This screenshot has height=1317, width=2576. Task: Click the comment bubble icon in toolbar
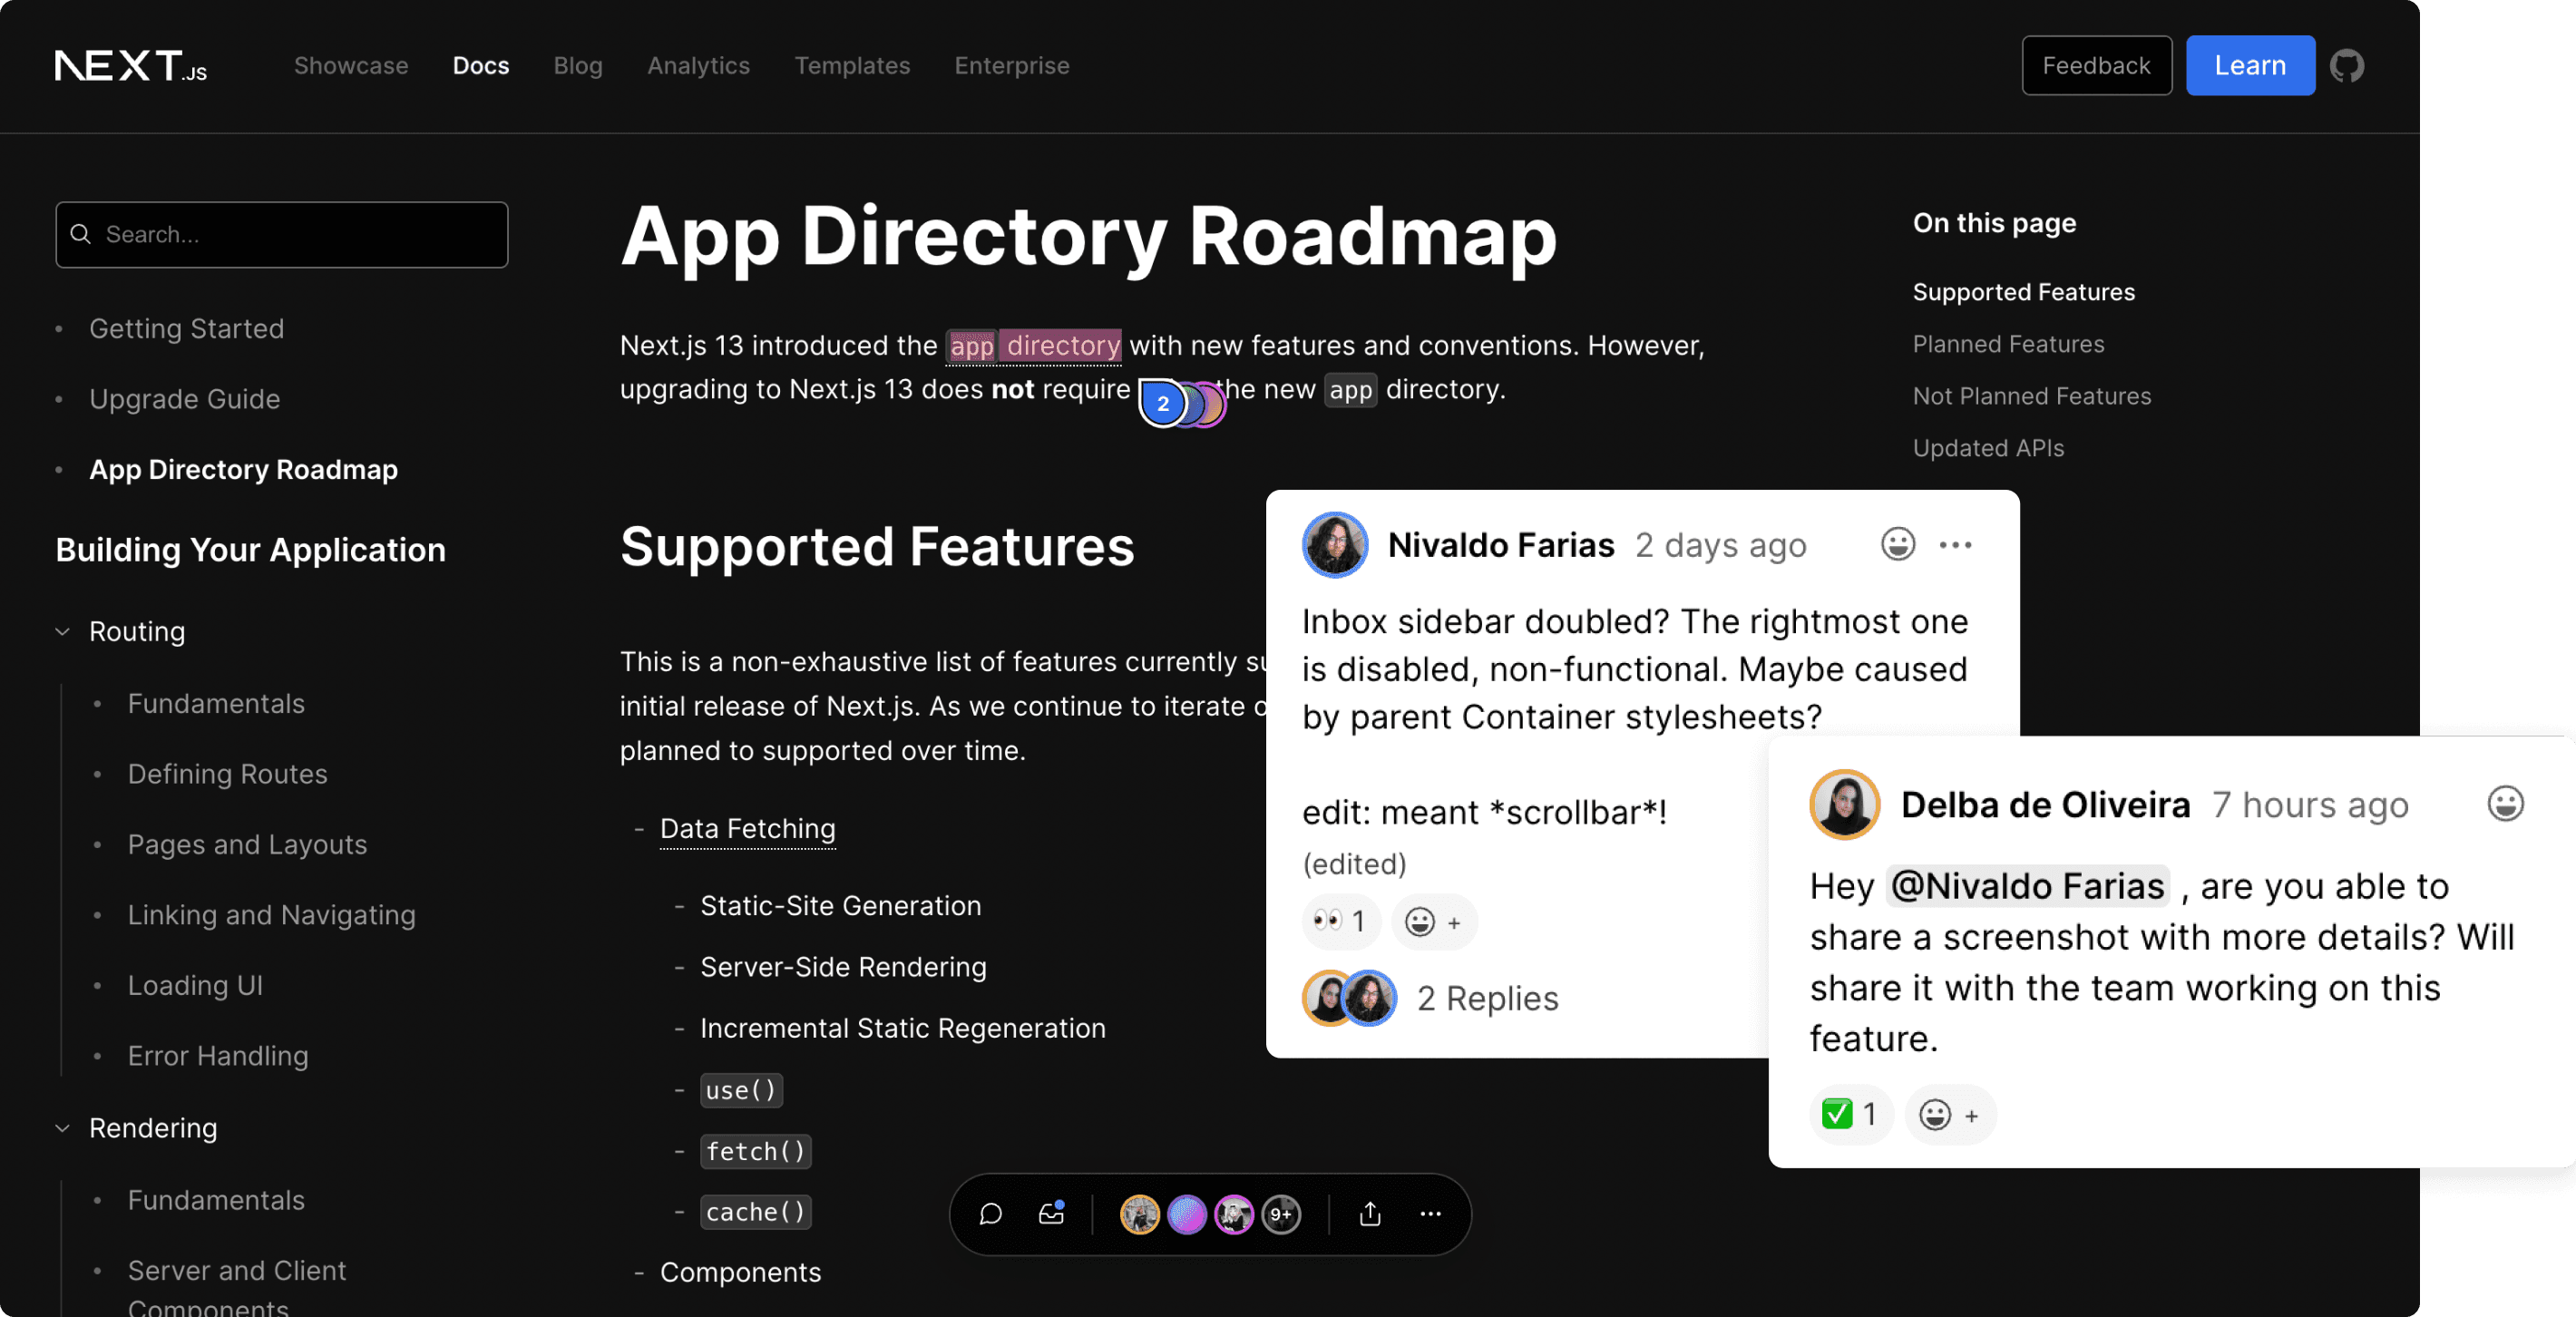(990, 1214)
